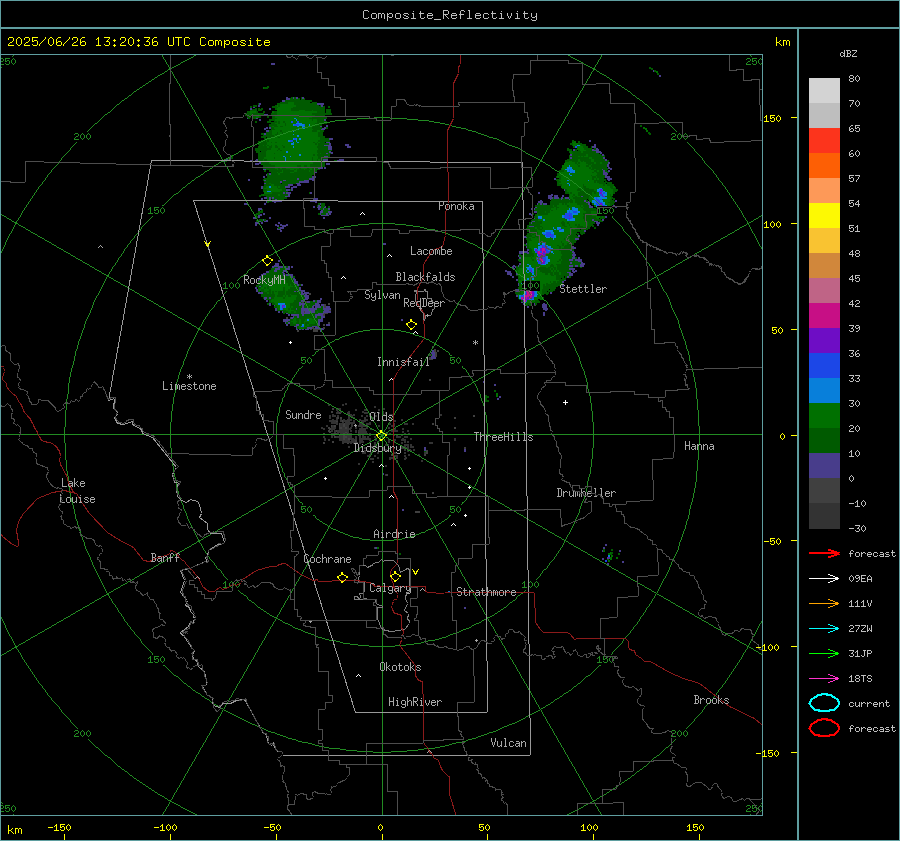The height and width of the screenshot is (841, 900).
Task: Click the yellow diamond marker near Cochrane
Action: tap(342, 577)
